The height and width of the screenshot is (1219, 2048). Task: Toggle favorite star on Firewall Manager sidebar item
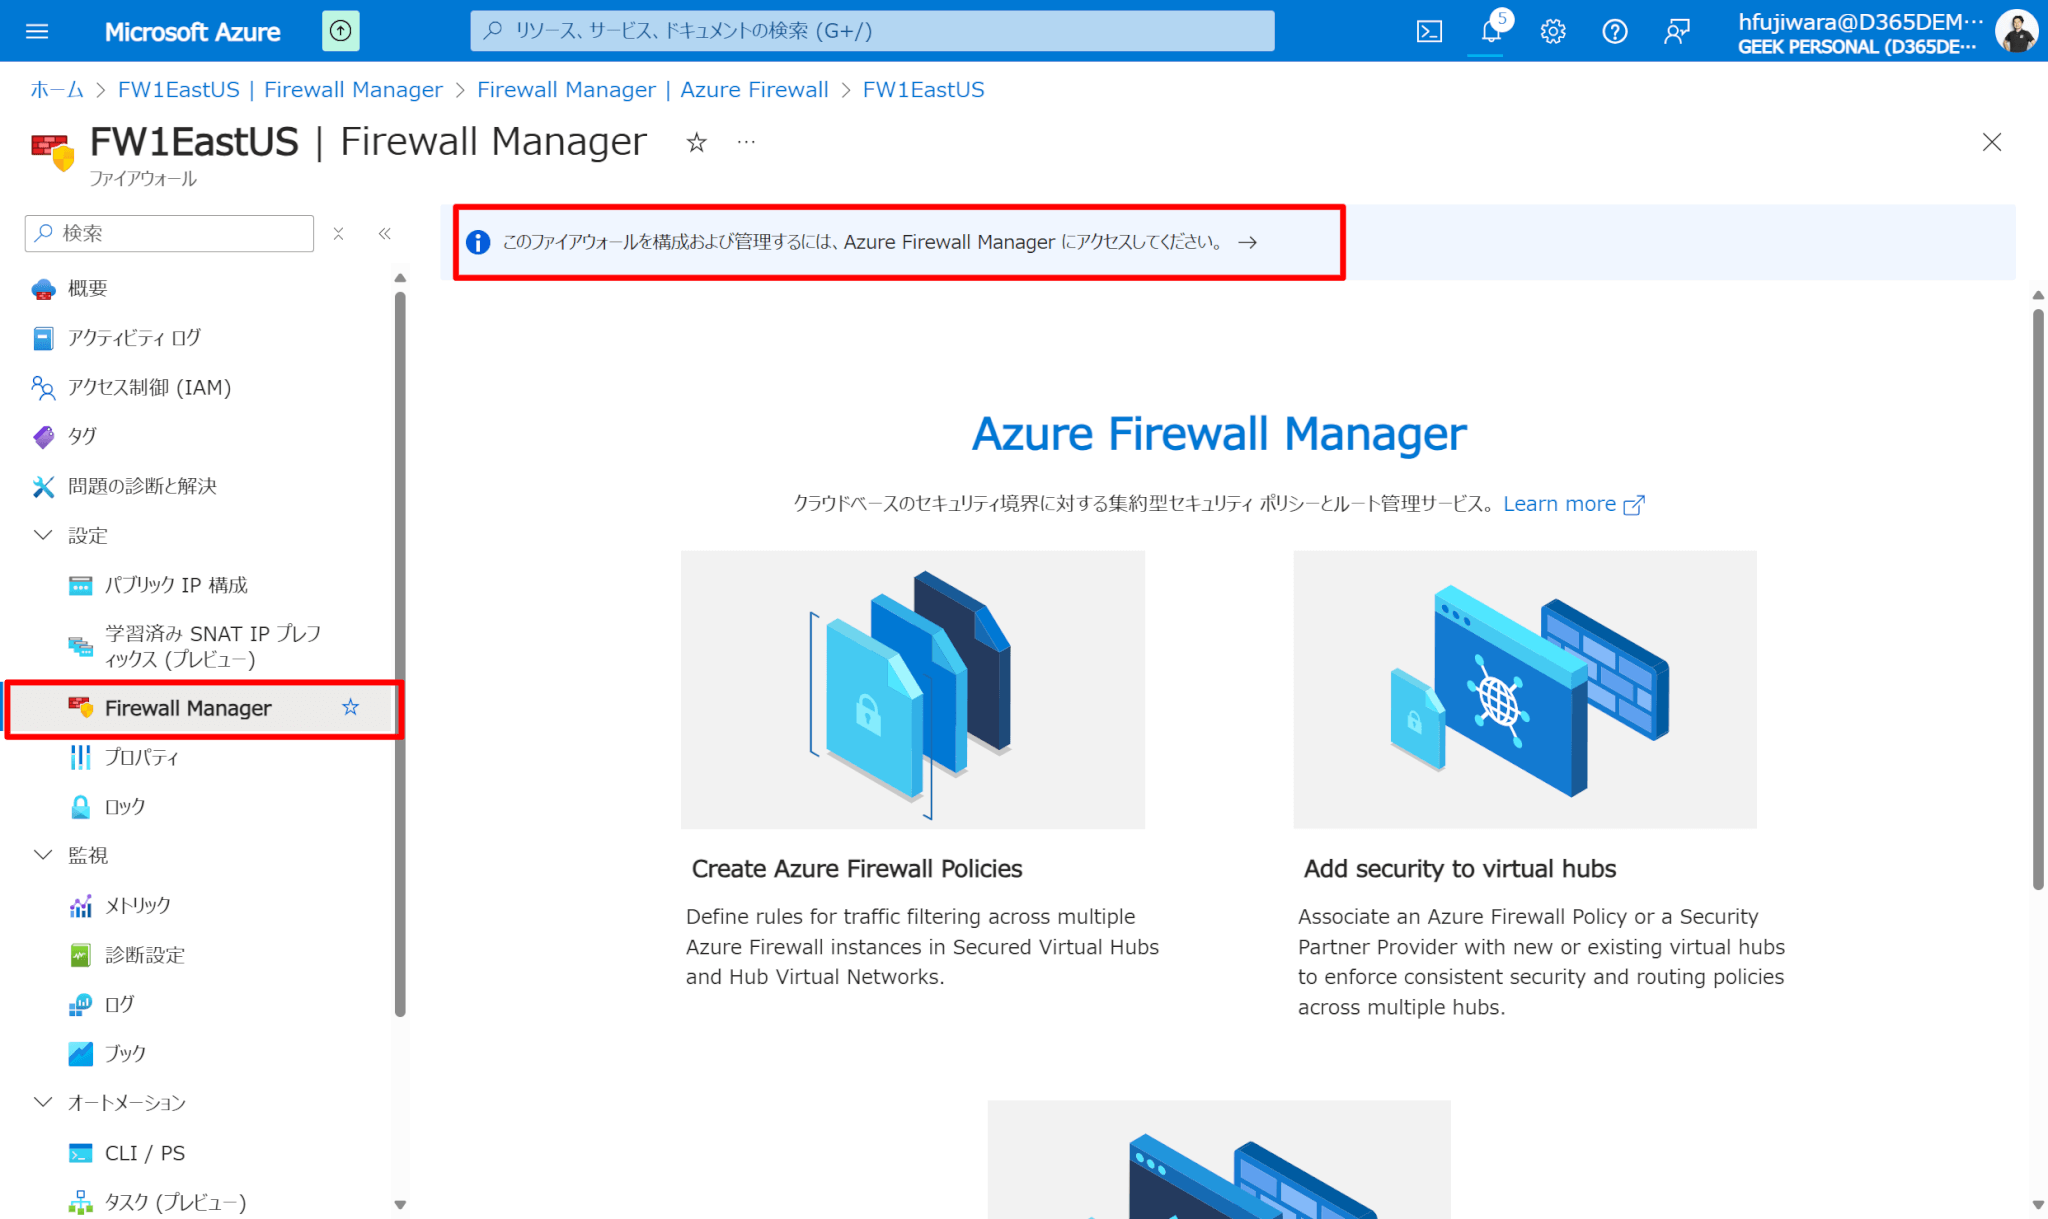(x=351, y=708)
